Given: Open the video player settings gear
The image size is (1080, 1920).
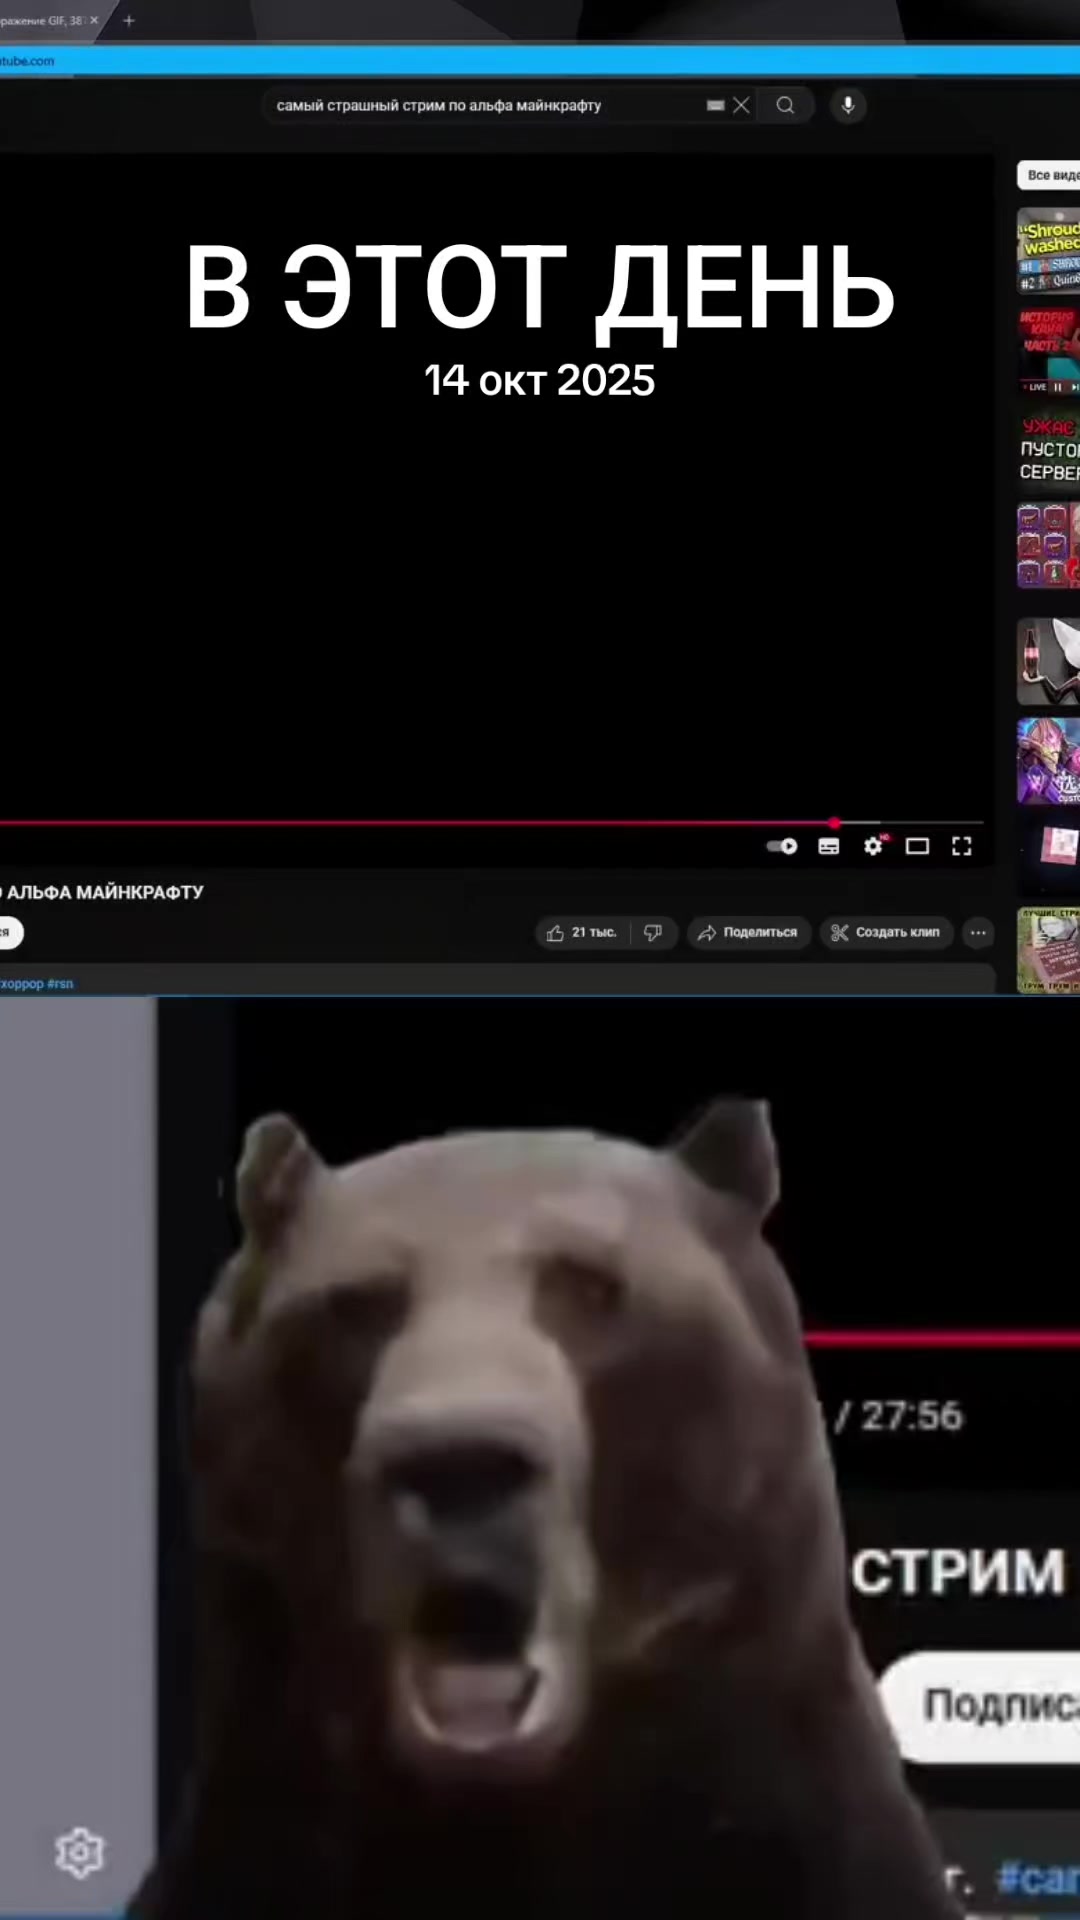Looking at the screenshot, I should (874, 846).
